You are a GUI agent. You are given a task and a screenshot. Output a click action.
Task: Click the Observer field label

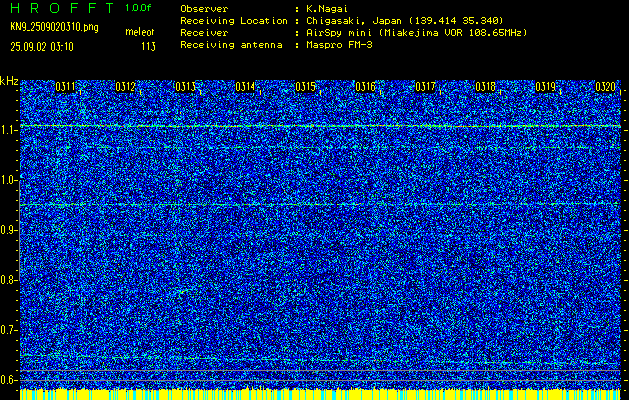(204, 9)
